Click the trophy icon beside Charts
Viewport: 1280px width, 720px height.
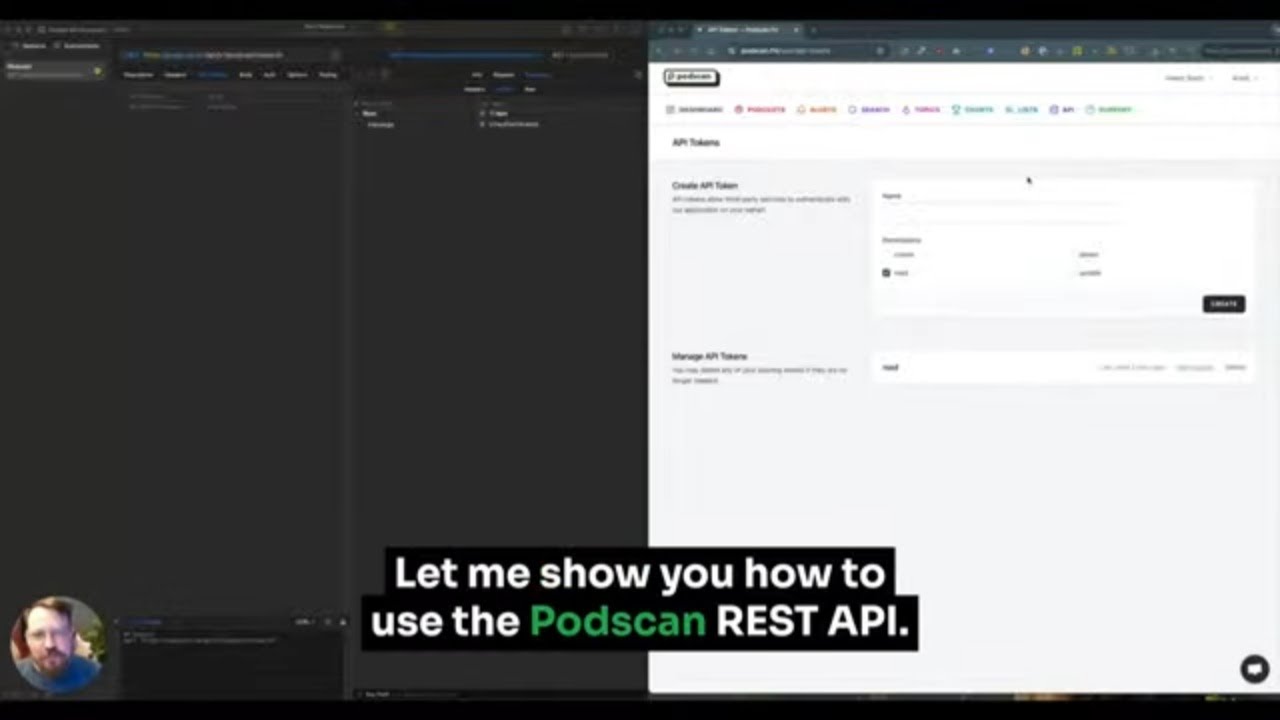(956, 110)
